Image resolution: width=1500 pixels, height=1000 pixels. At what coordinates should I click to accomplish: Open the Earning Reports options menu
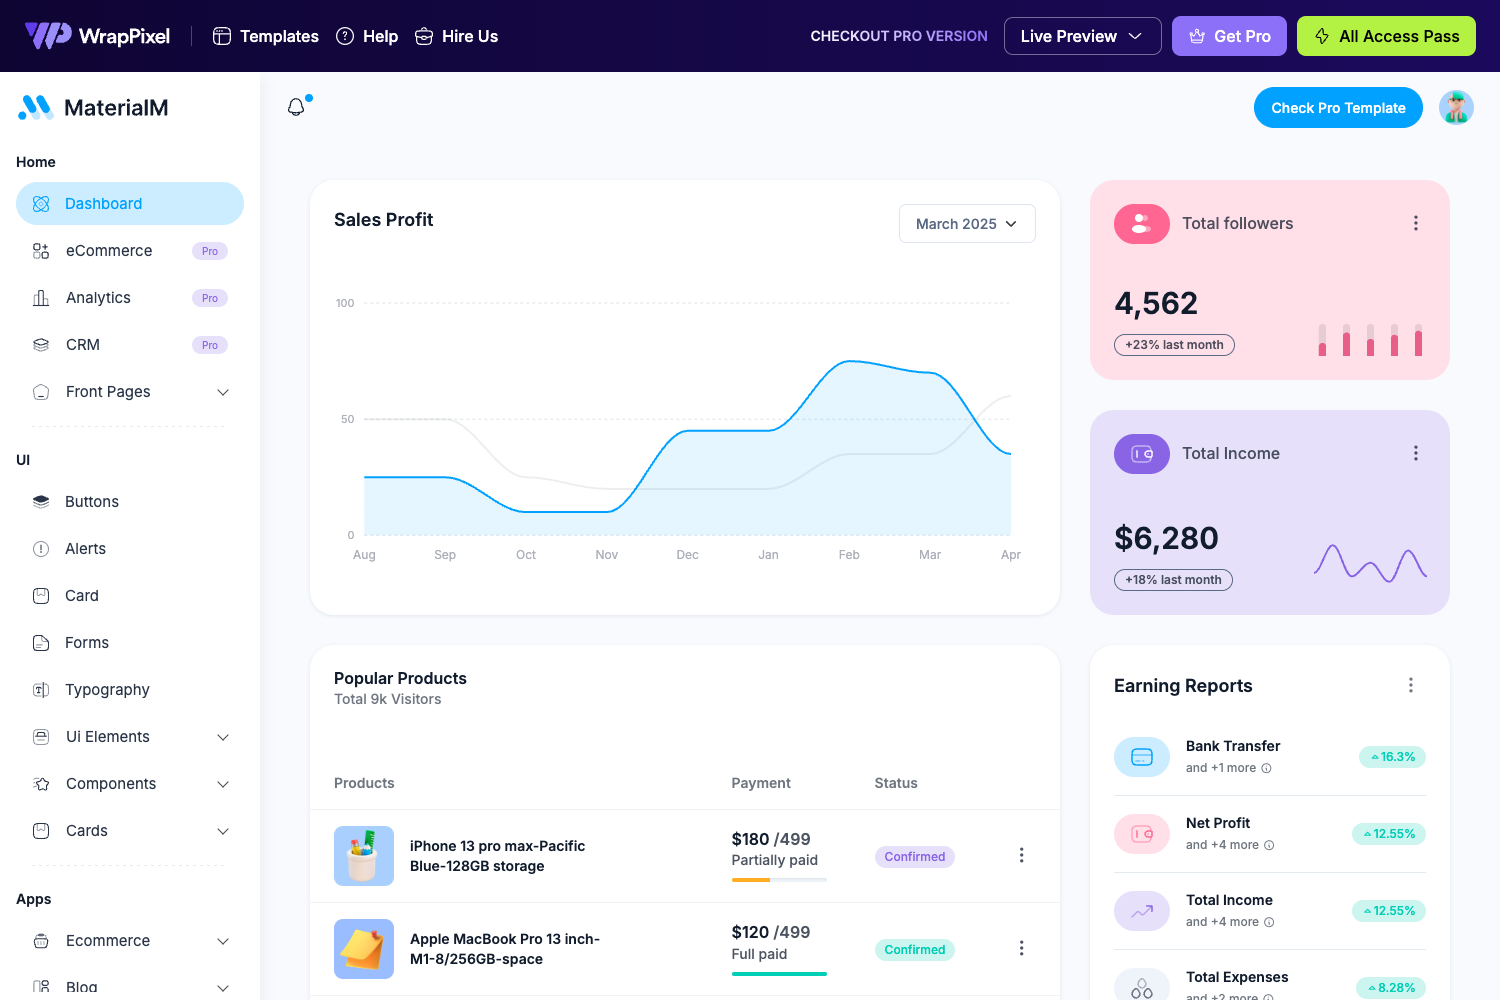(x=1411, y=685)
